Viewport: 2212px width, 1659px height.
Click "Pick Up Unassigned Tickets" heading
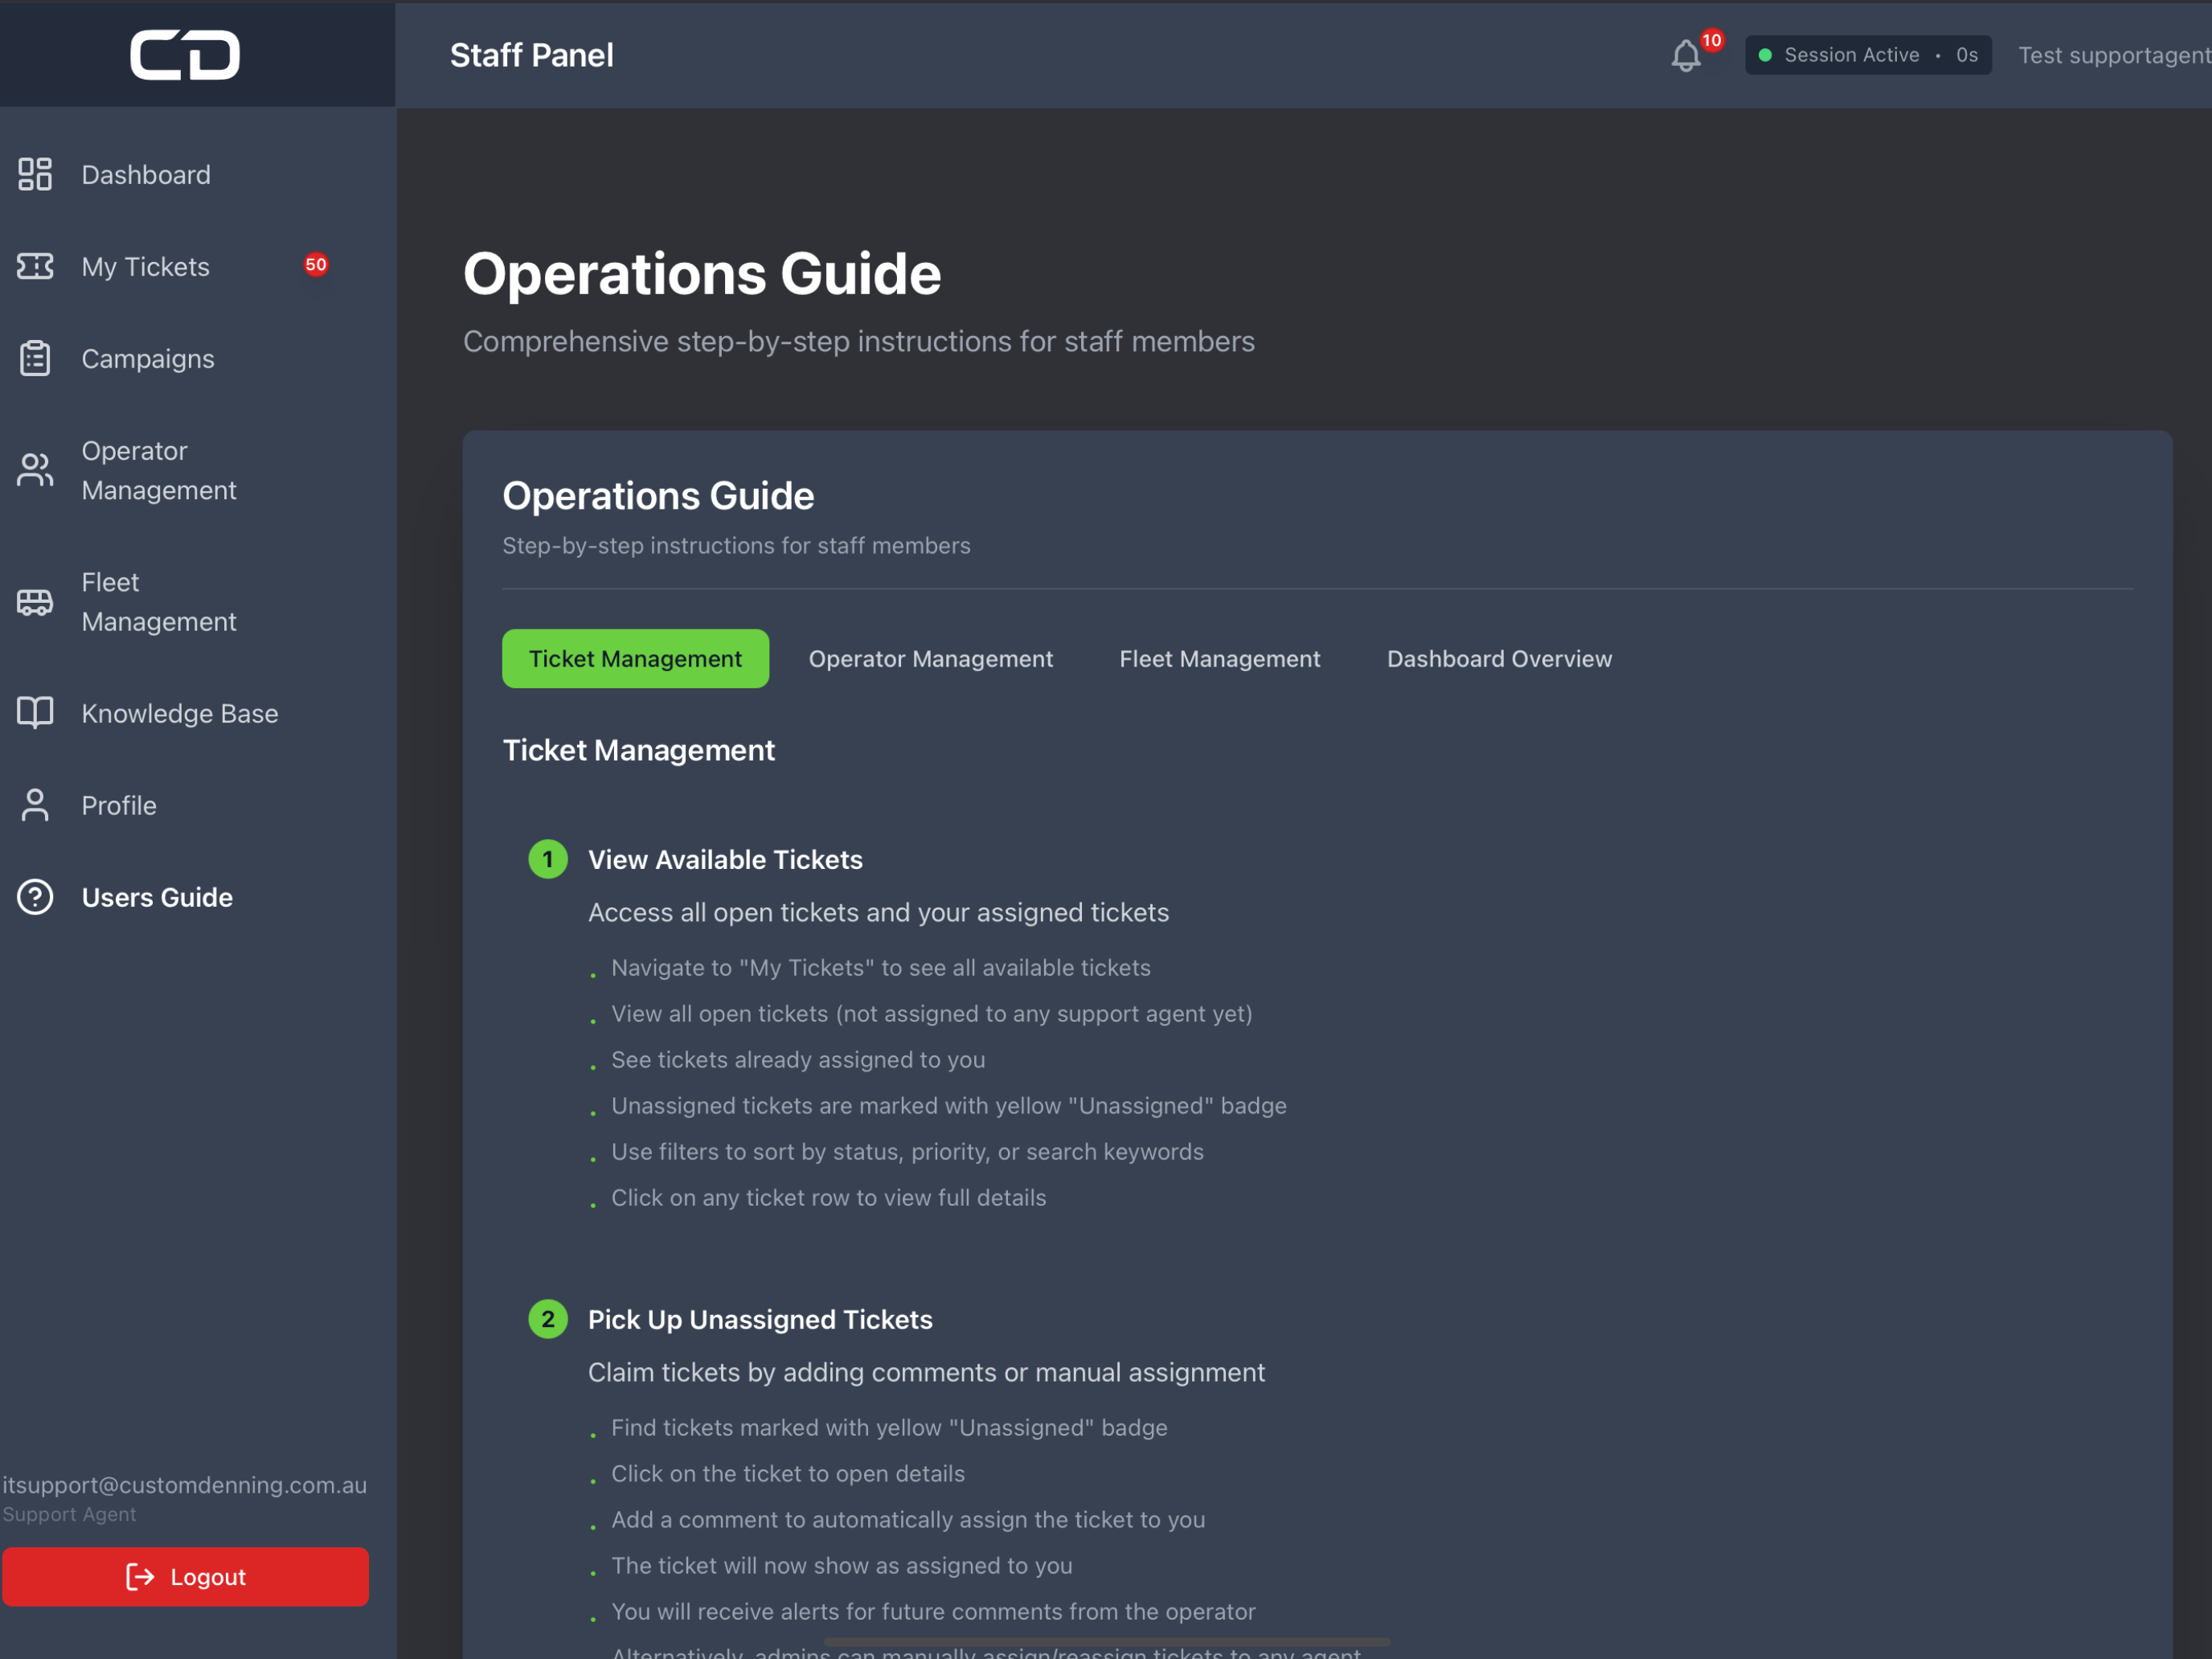point(760,1319)
